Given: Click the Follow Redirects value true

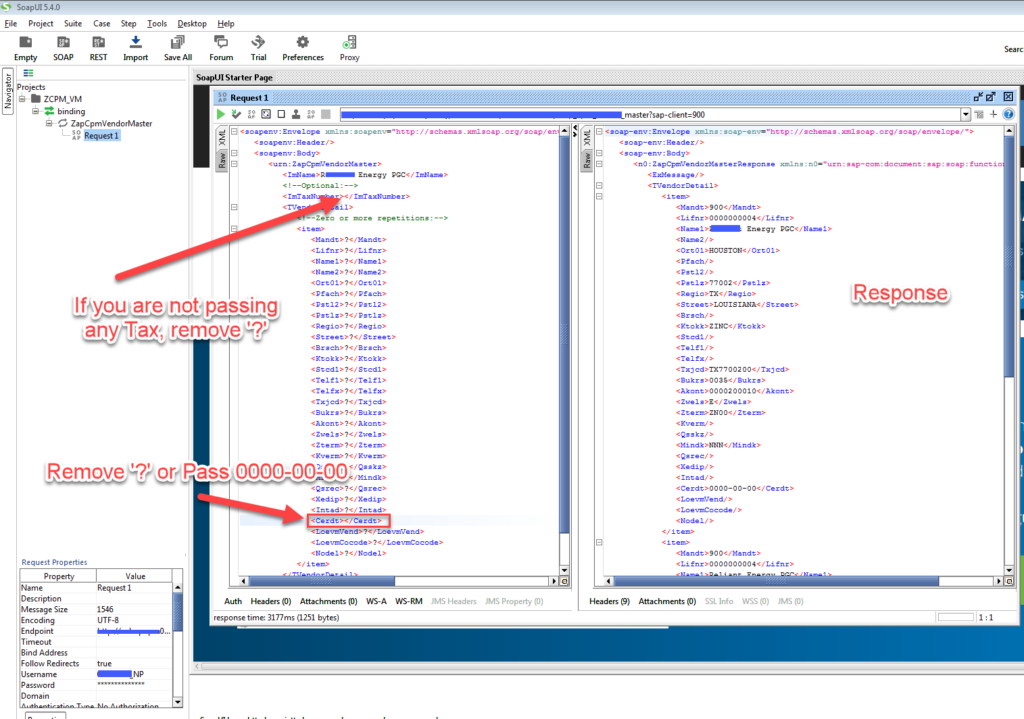Looking at the screenshot, I should tap(135, 663).
